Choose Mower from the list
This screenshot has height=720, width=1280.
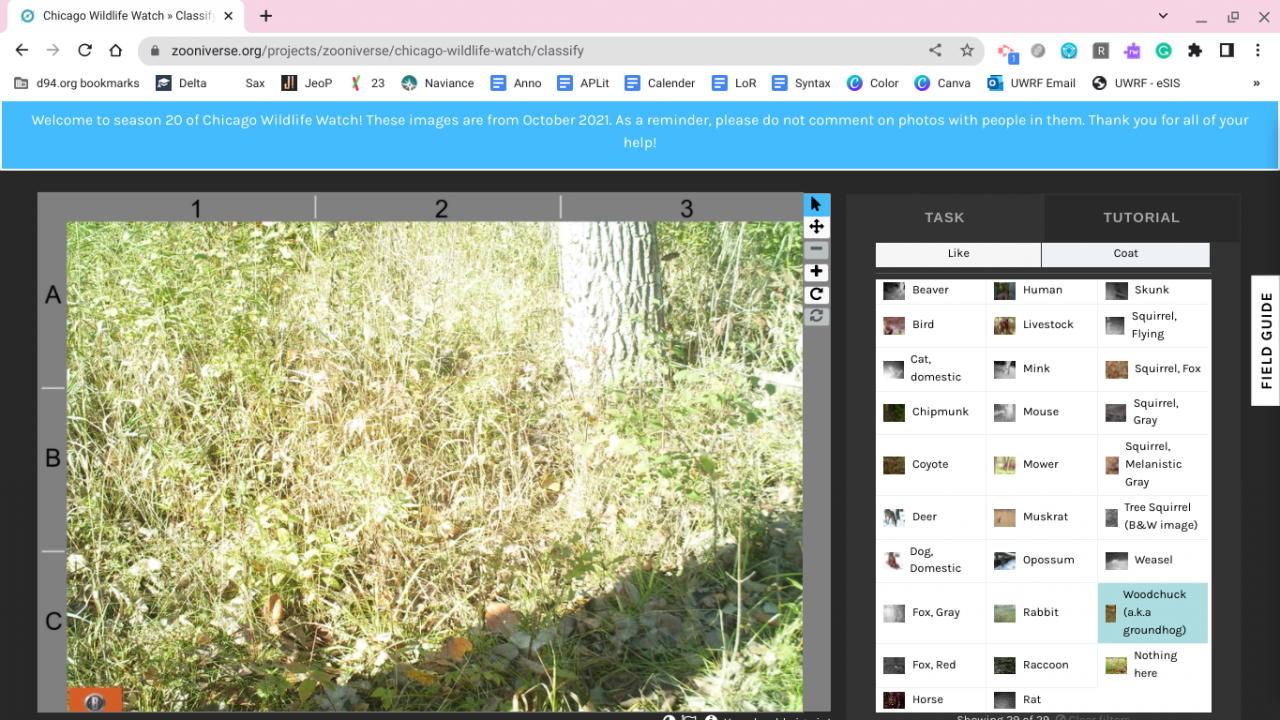[x=1042, y=465]
